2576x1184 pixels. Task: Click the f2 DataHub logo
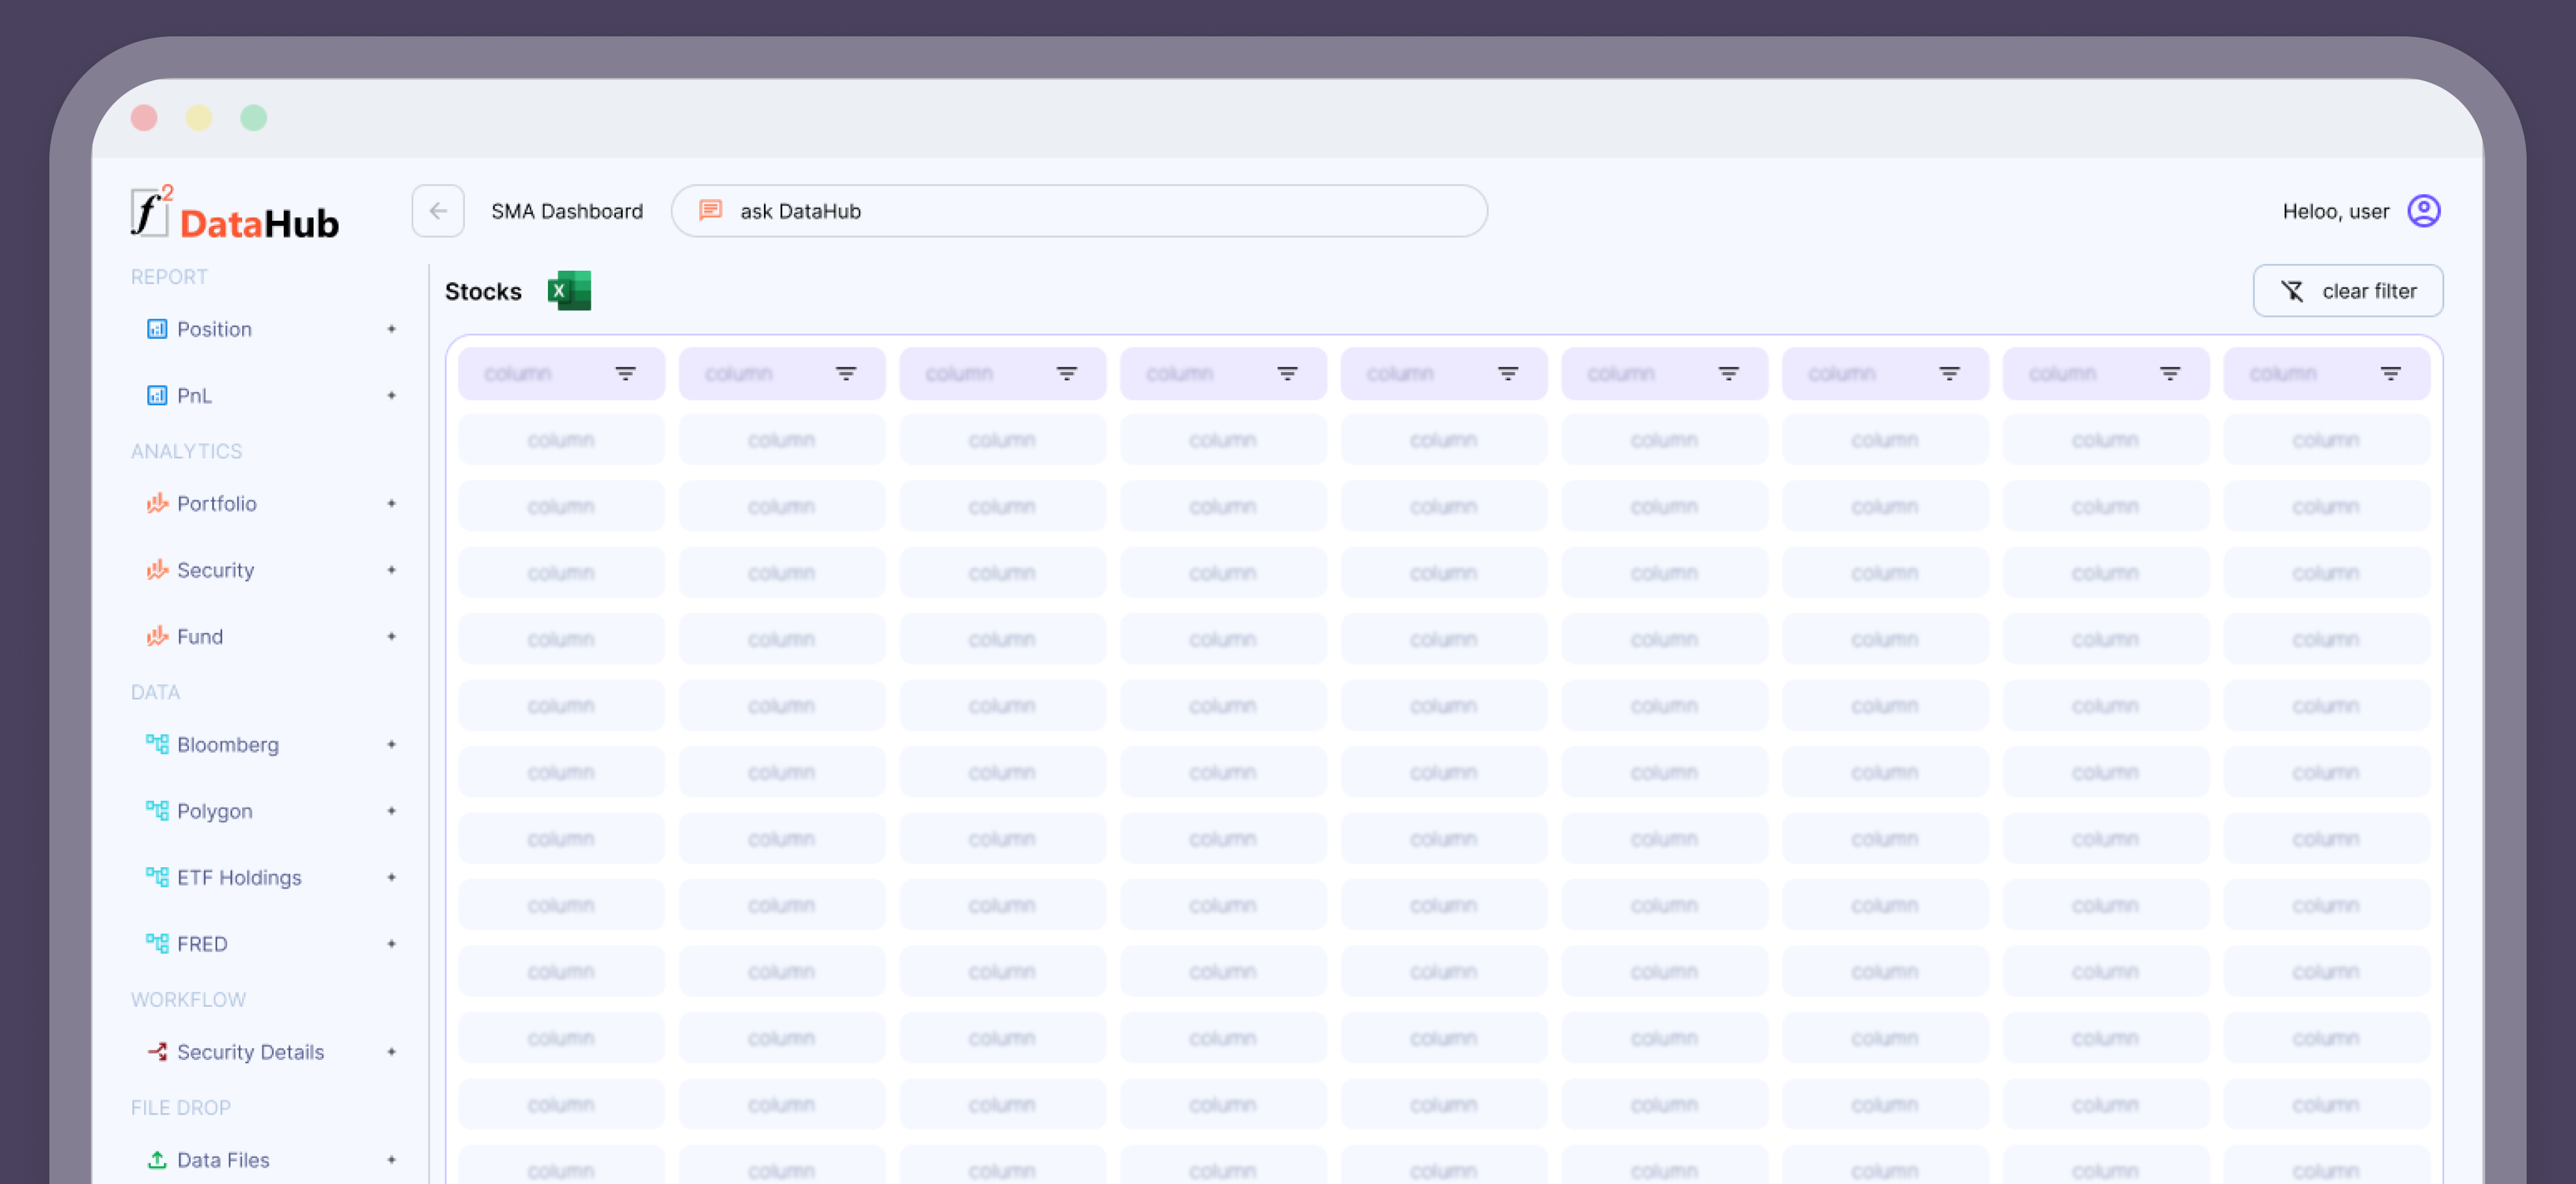(235, 214)
